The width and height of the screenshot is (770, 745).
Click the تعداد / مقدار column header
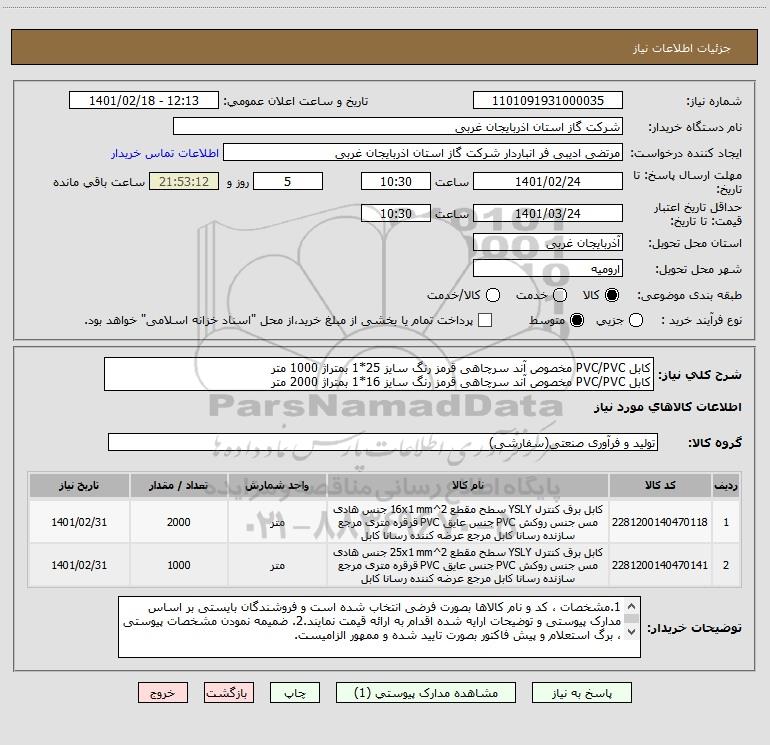(x=178, y=485)
